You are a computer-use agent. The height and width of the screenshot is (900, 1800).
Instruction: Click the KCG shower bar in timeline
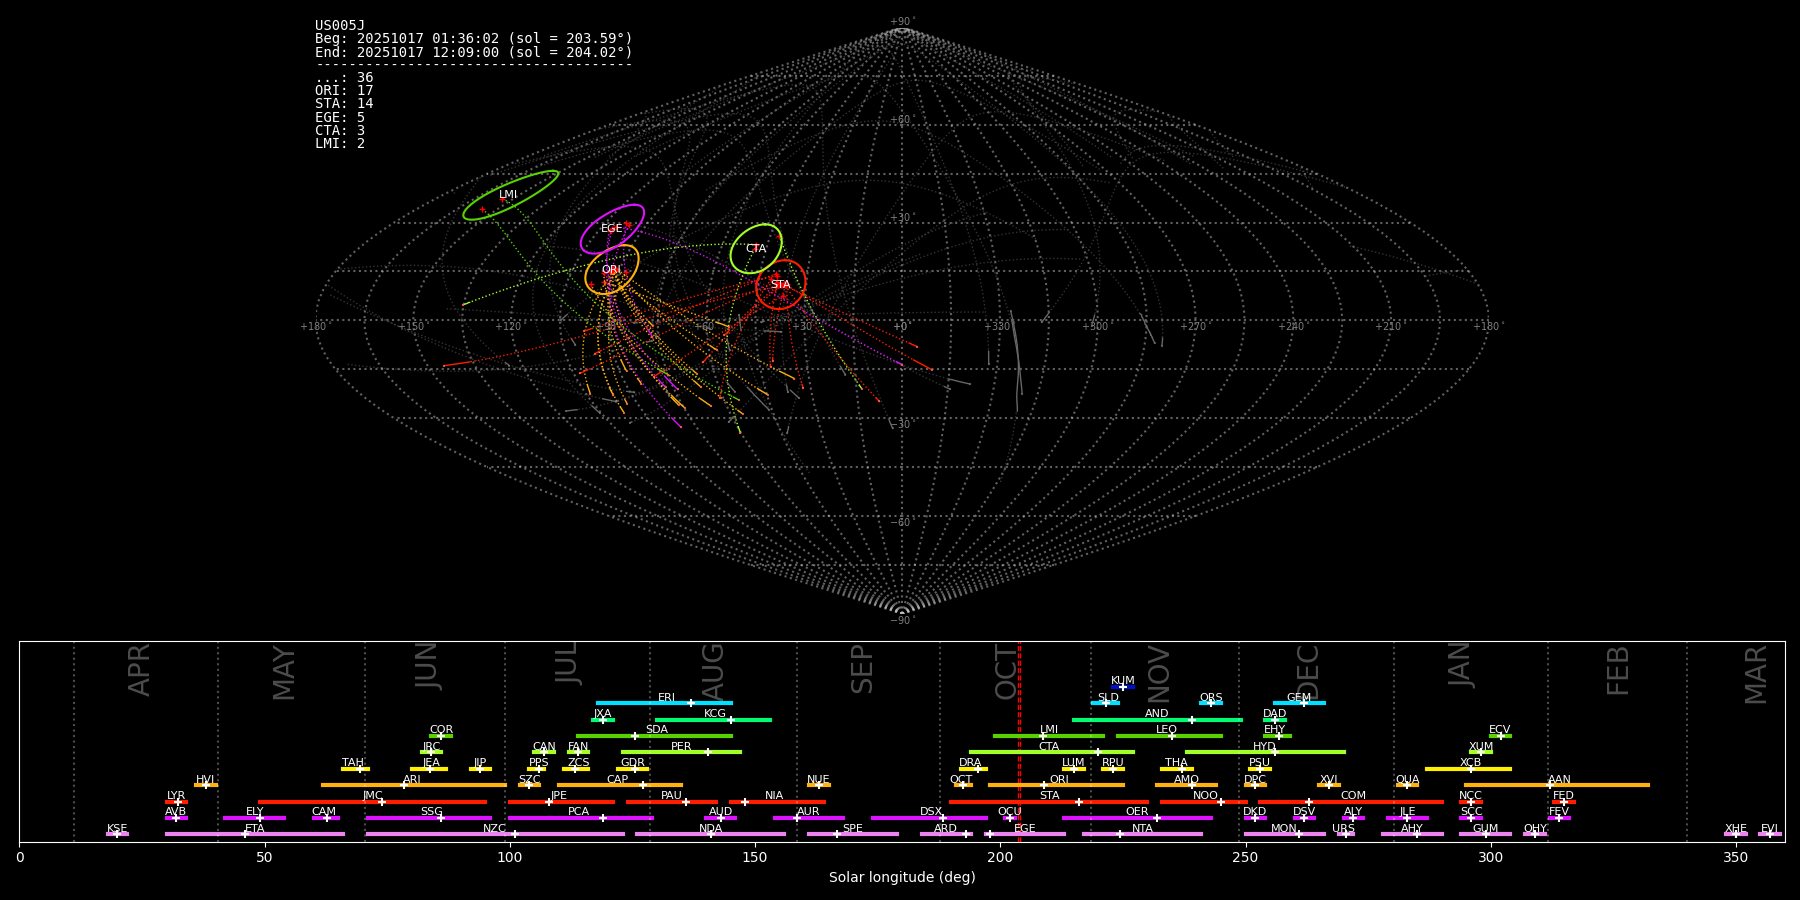(x=713, y=720)
